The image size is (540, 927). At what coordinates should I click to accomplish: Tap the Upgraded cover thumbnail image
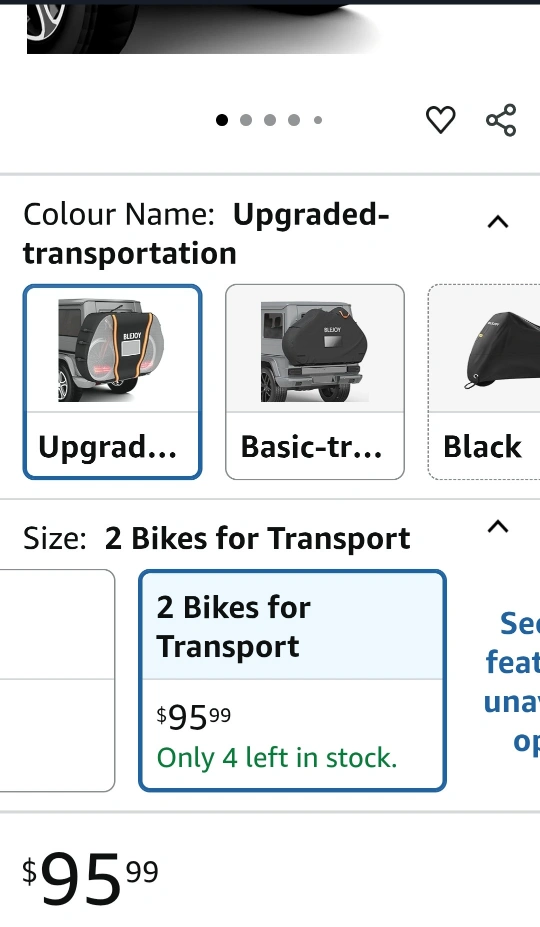[x=112, y=350]
